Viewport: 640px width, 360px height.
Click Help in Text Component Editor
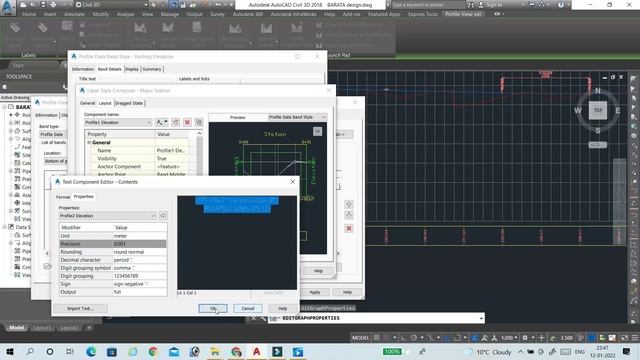click(282, 309)
